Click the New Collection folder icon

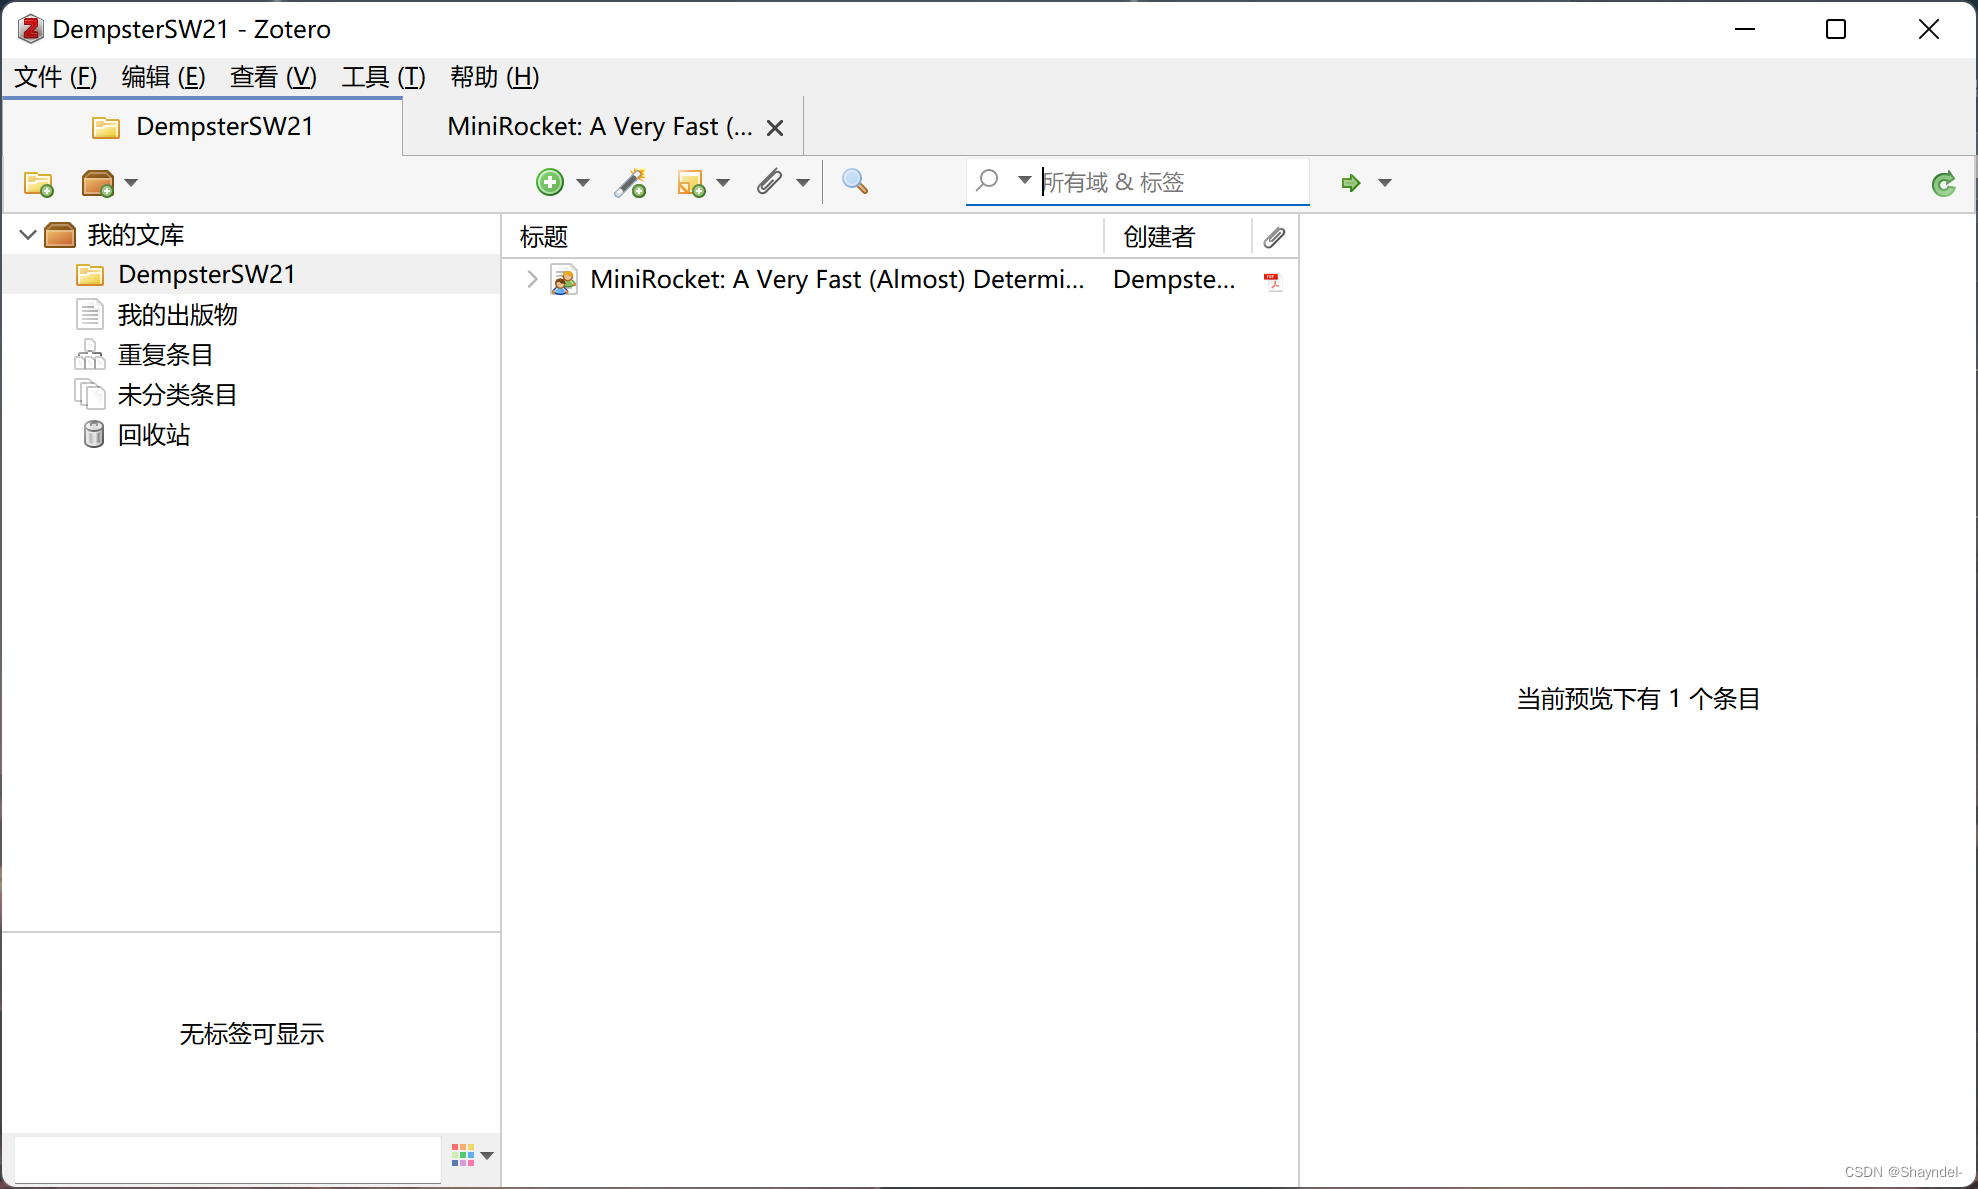(x=39, y=183)
